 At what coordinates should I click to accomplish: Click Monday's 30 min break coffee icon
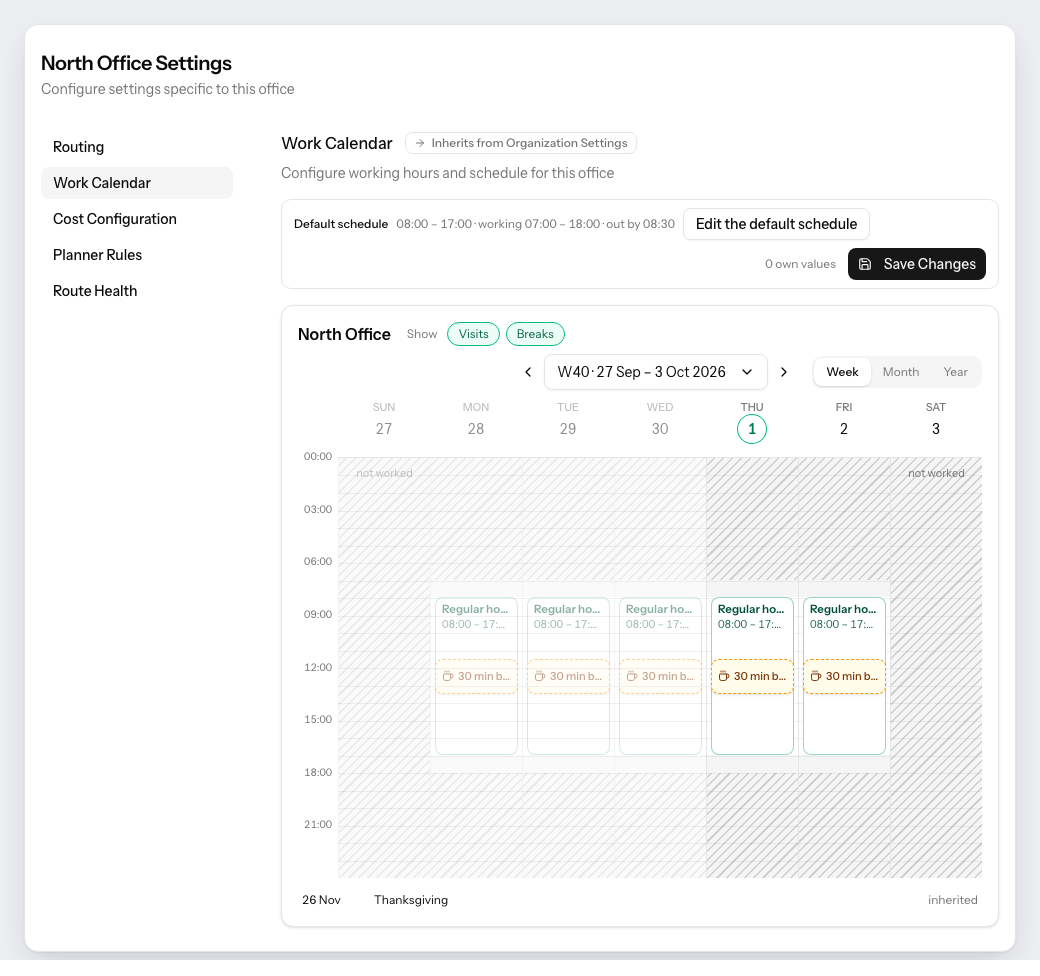tap(448, 676)
